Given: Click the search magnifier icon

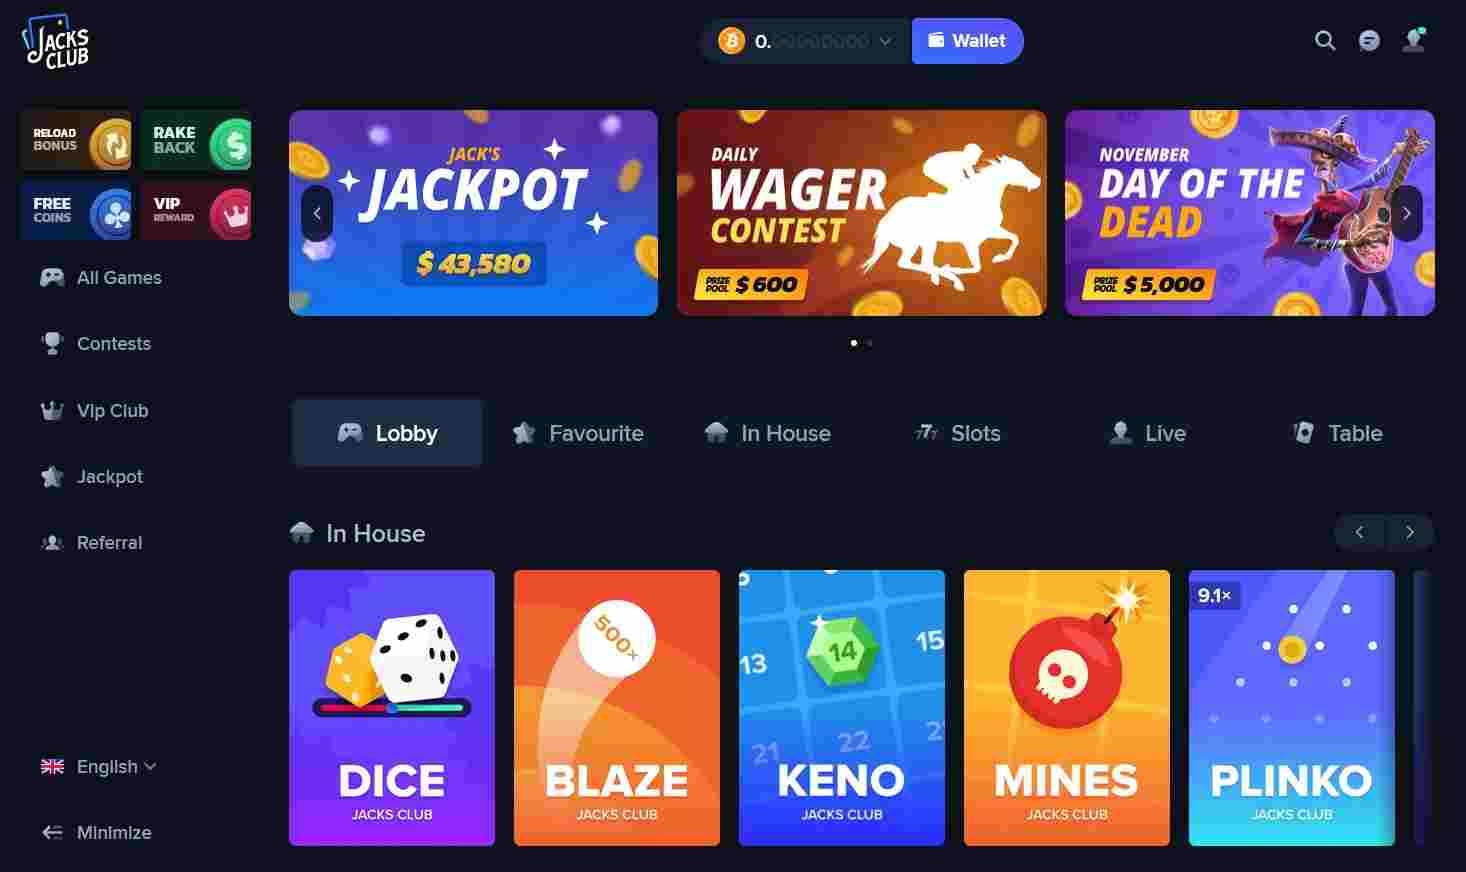Looking at the screenshot, I should [x=1325, y=41].
